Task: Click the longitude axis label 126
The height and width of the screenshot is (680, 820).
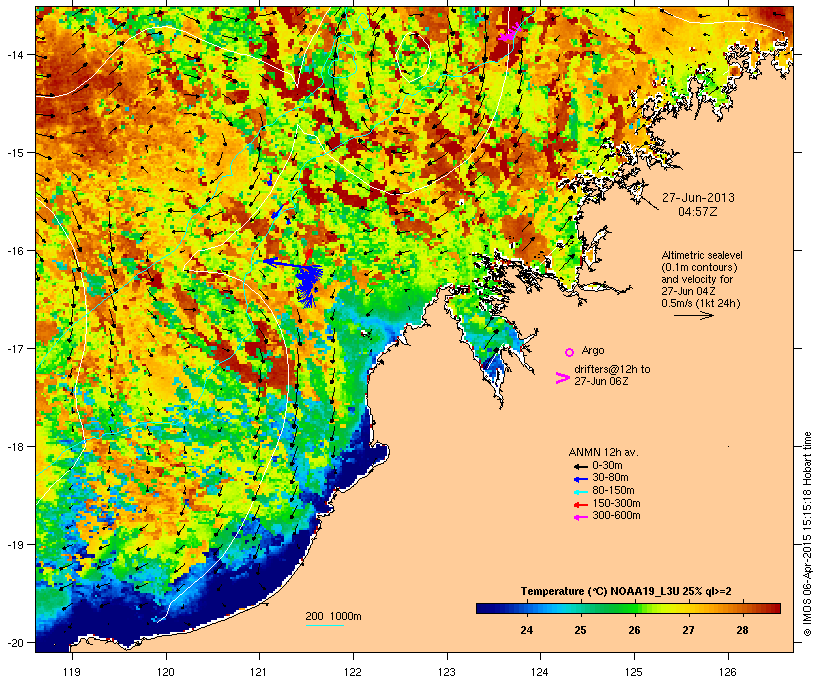Action: (727, 672)
